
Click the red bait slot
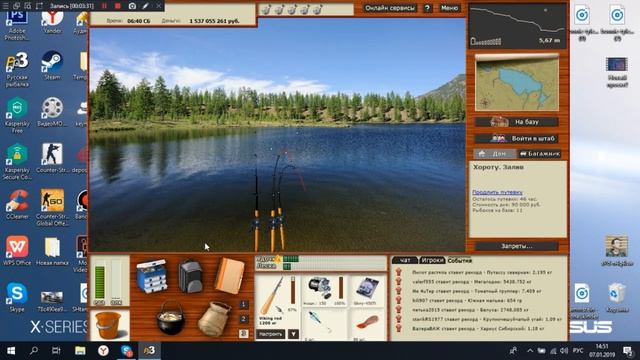[367, 325]
